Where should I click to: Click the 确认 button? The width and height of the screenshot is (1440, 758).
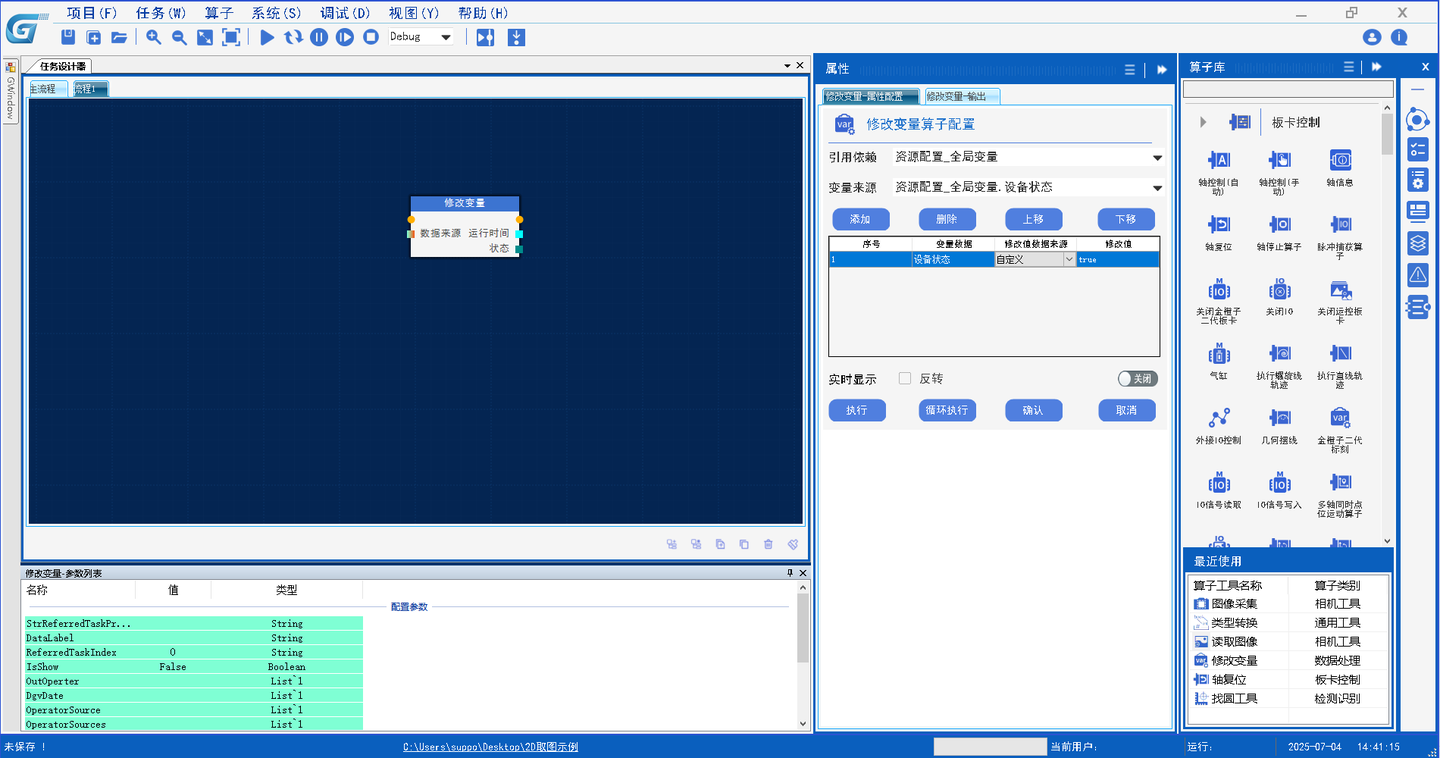(x=1033, y=410)
